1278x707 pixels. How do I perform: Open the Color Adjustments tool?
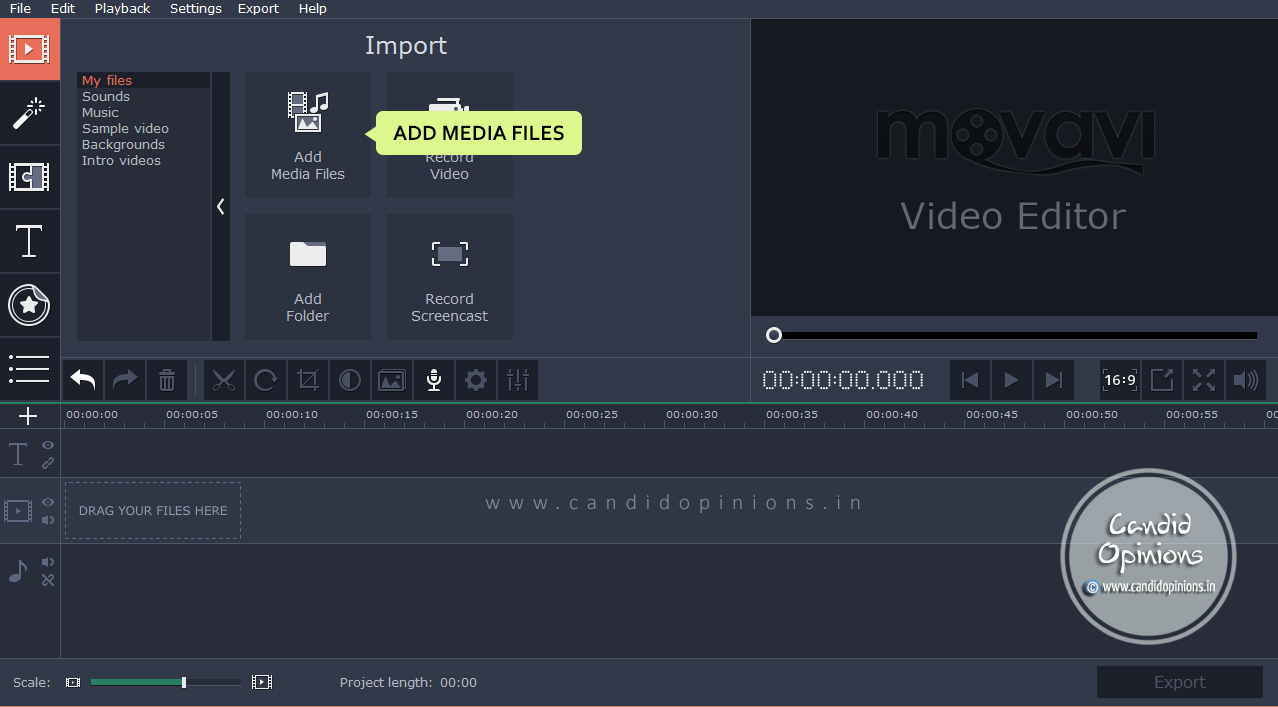[x=349, y=380]
